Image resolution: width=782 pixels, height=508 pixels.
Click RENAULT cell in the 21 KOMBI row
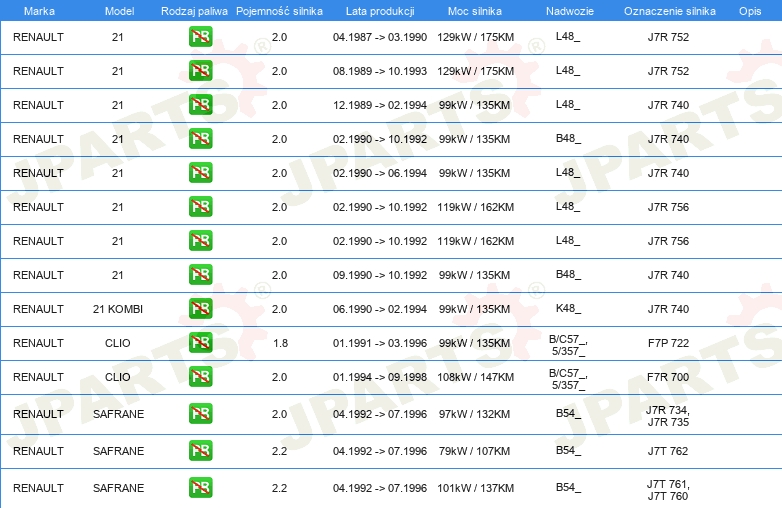38,309
